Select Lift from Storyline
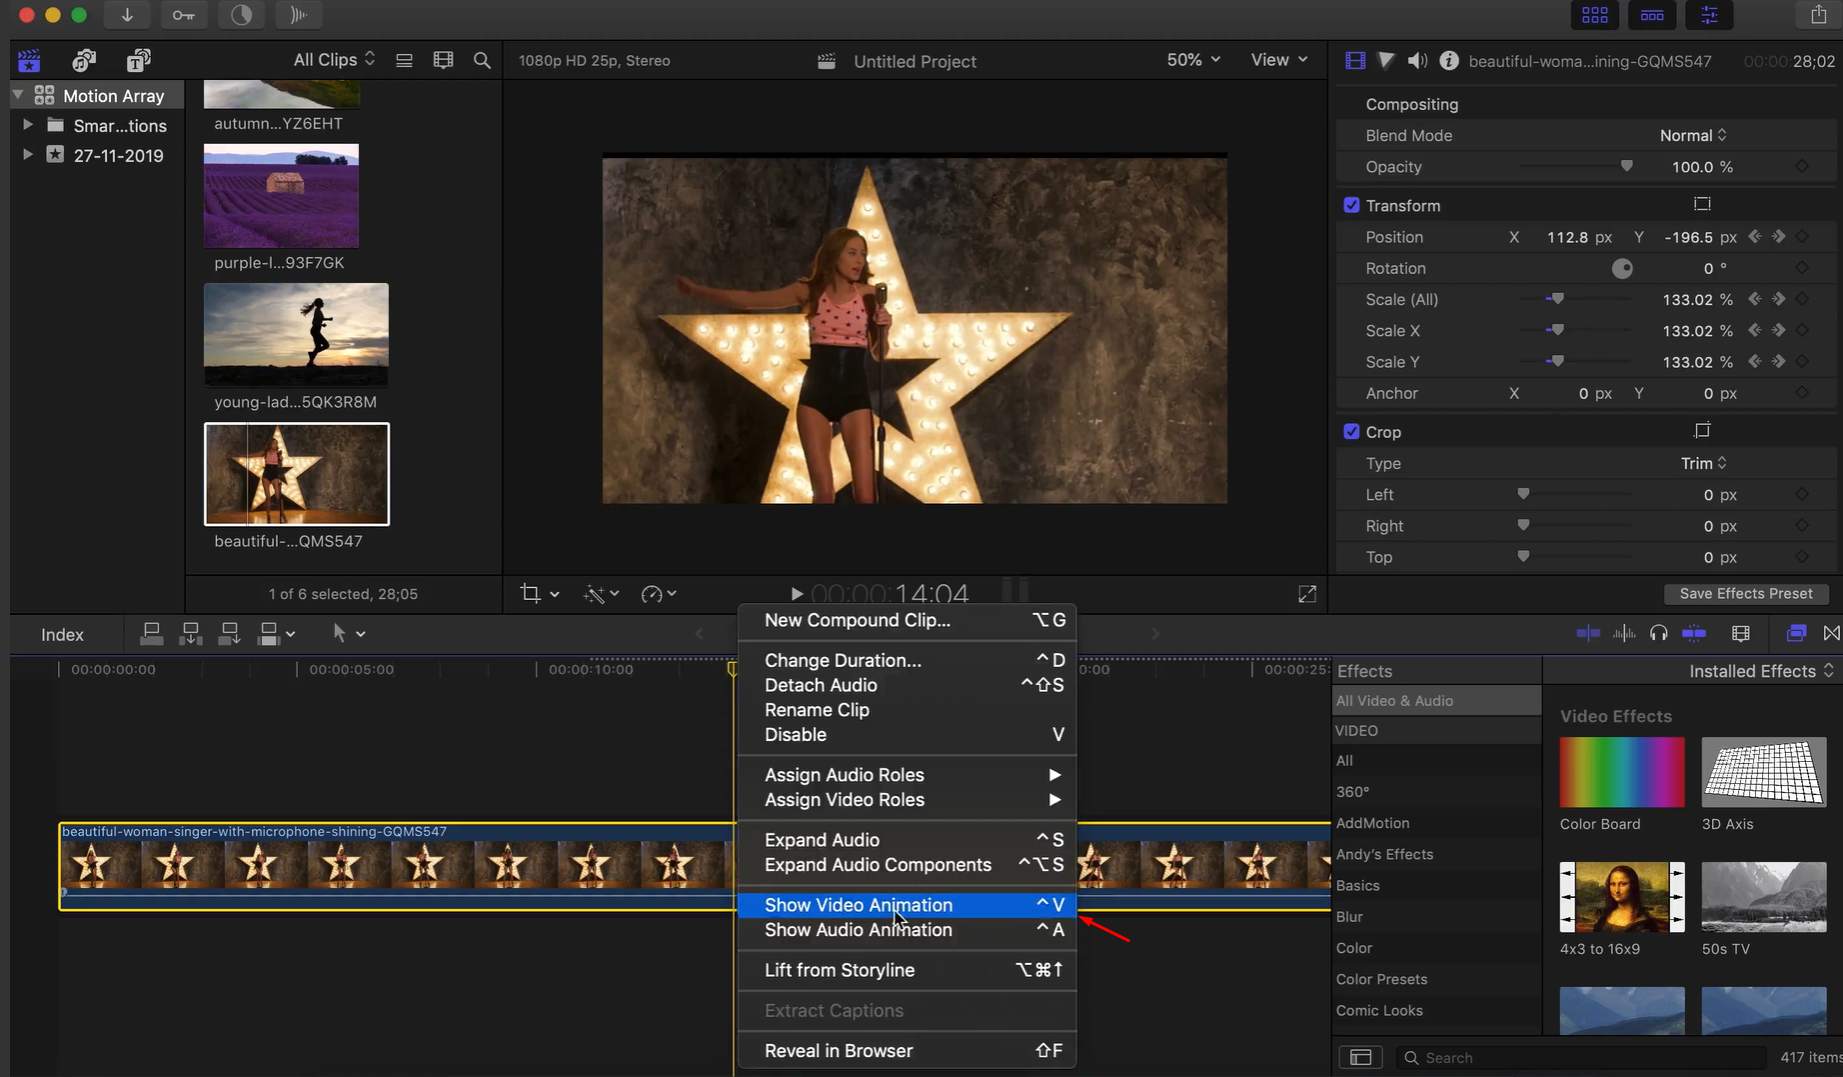This screenshot has height=1077, width=1843. (x=839, y=969)
